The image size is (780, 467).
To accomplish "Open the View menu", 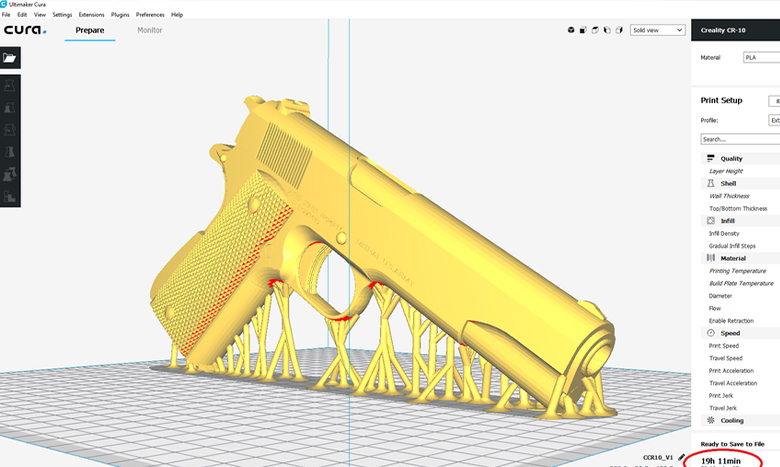I will [40, 15].
